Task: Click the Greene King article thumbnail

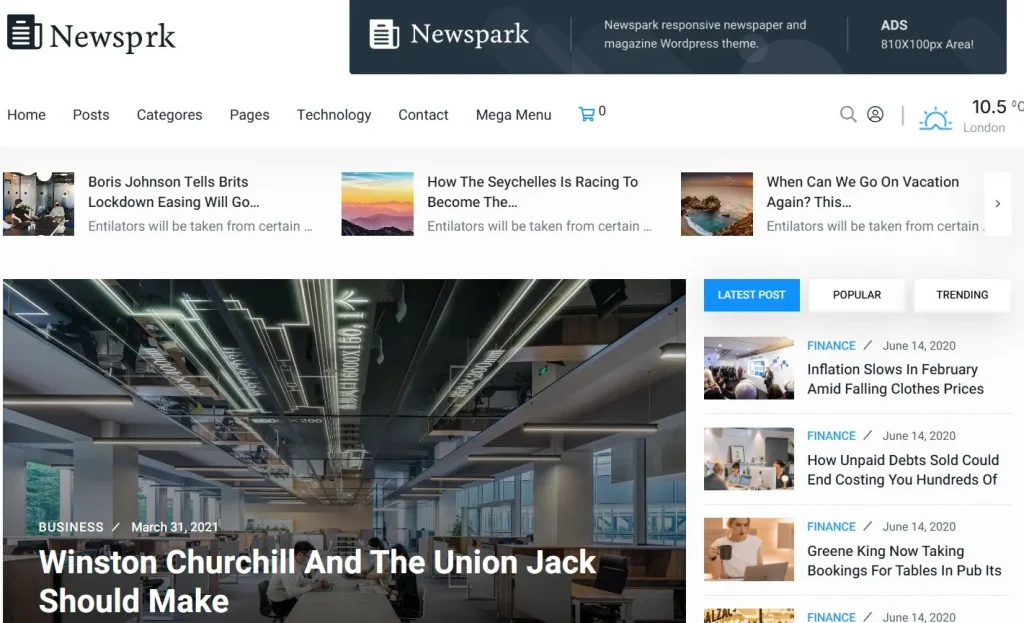Action: (x=748, y=549)
